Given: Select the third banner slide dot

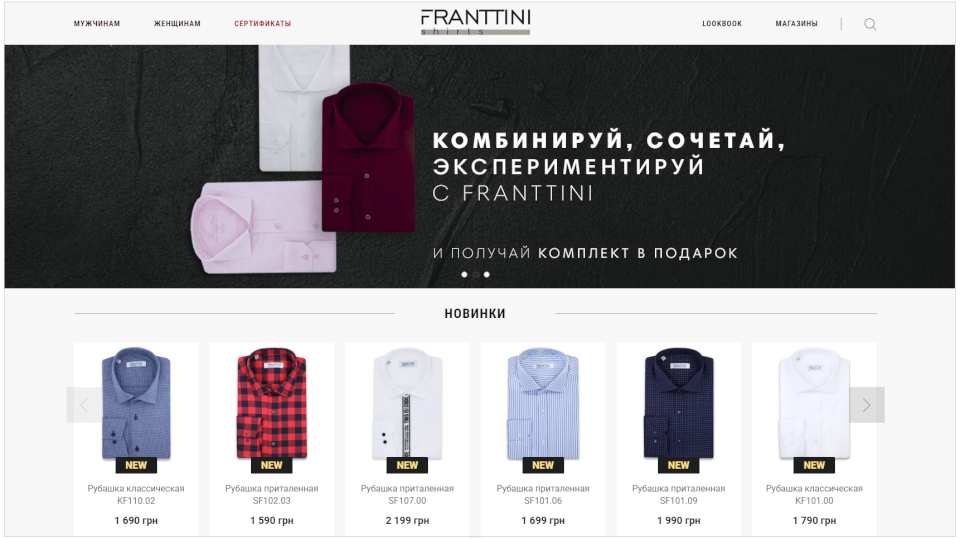Looking at the screenshot, I should tap(487, 274).
